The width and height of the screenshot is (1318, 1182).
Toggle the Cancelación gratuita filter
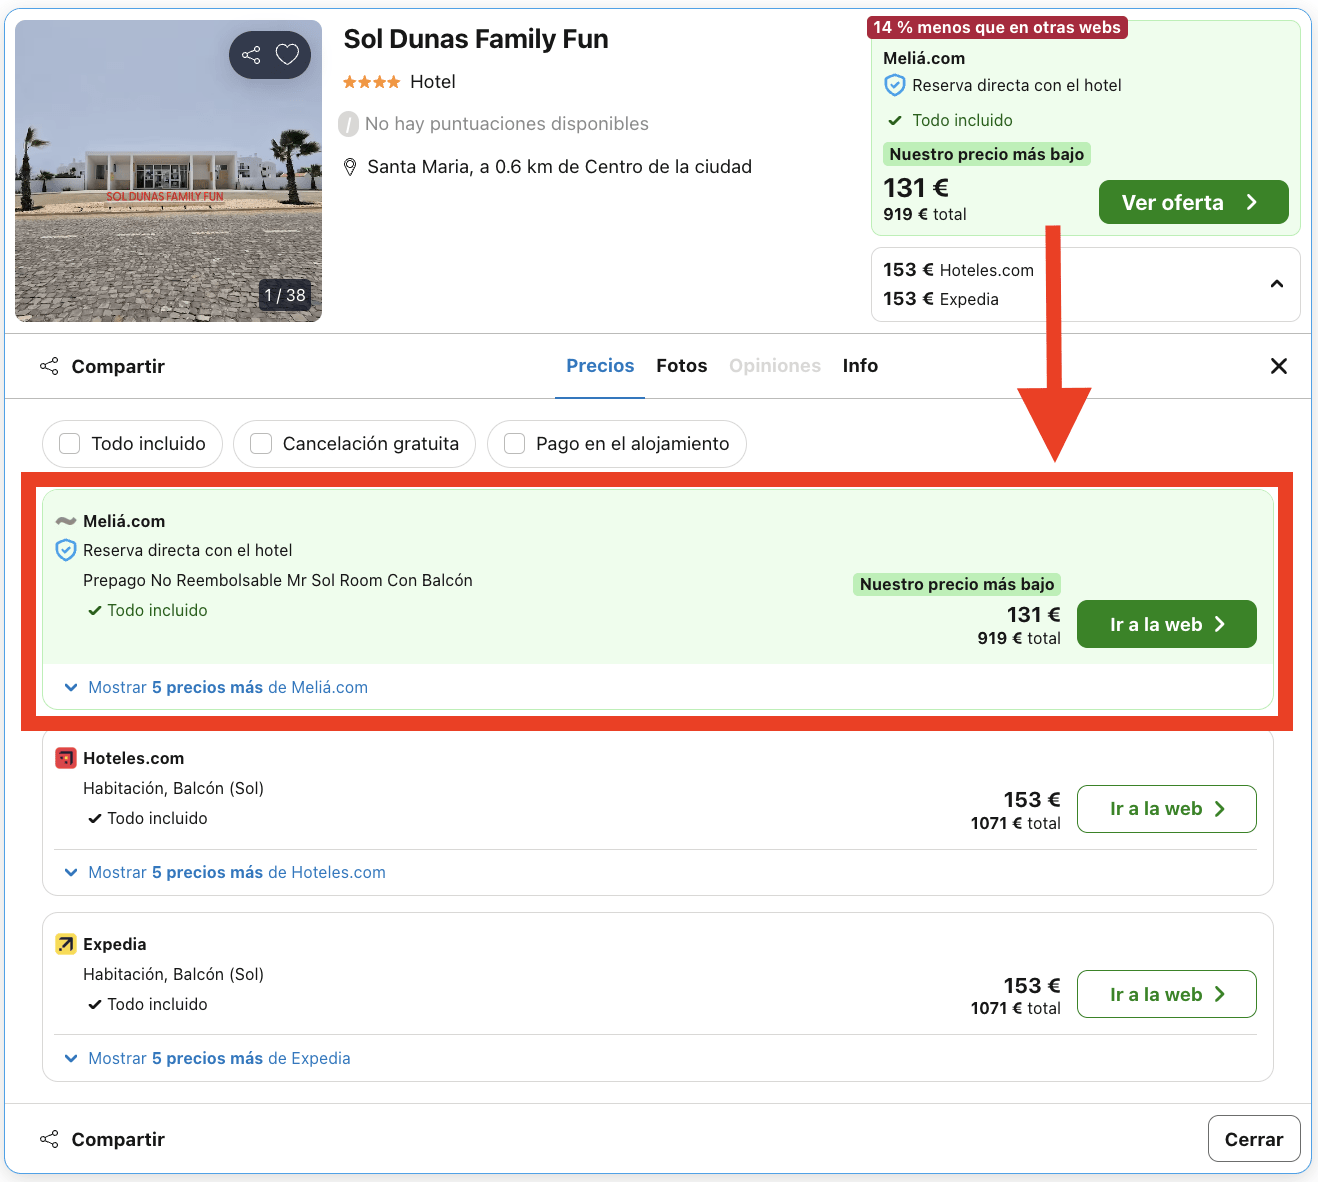coord(261,444)
